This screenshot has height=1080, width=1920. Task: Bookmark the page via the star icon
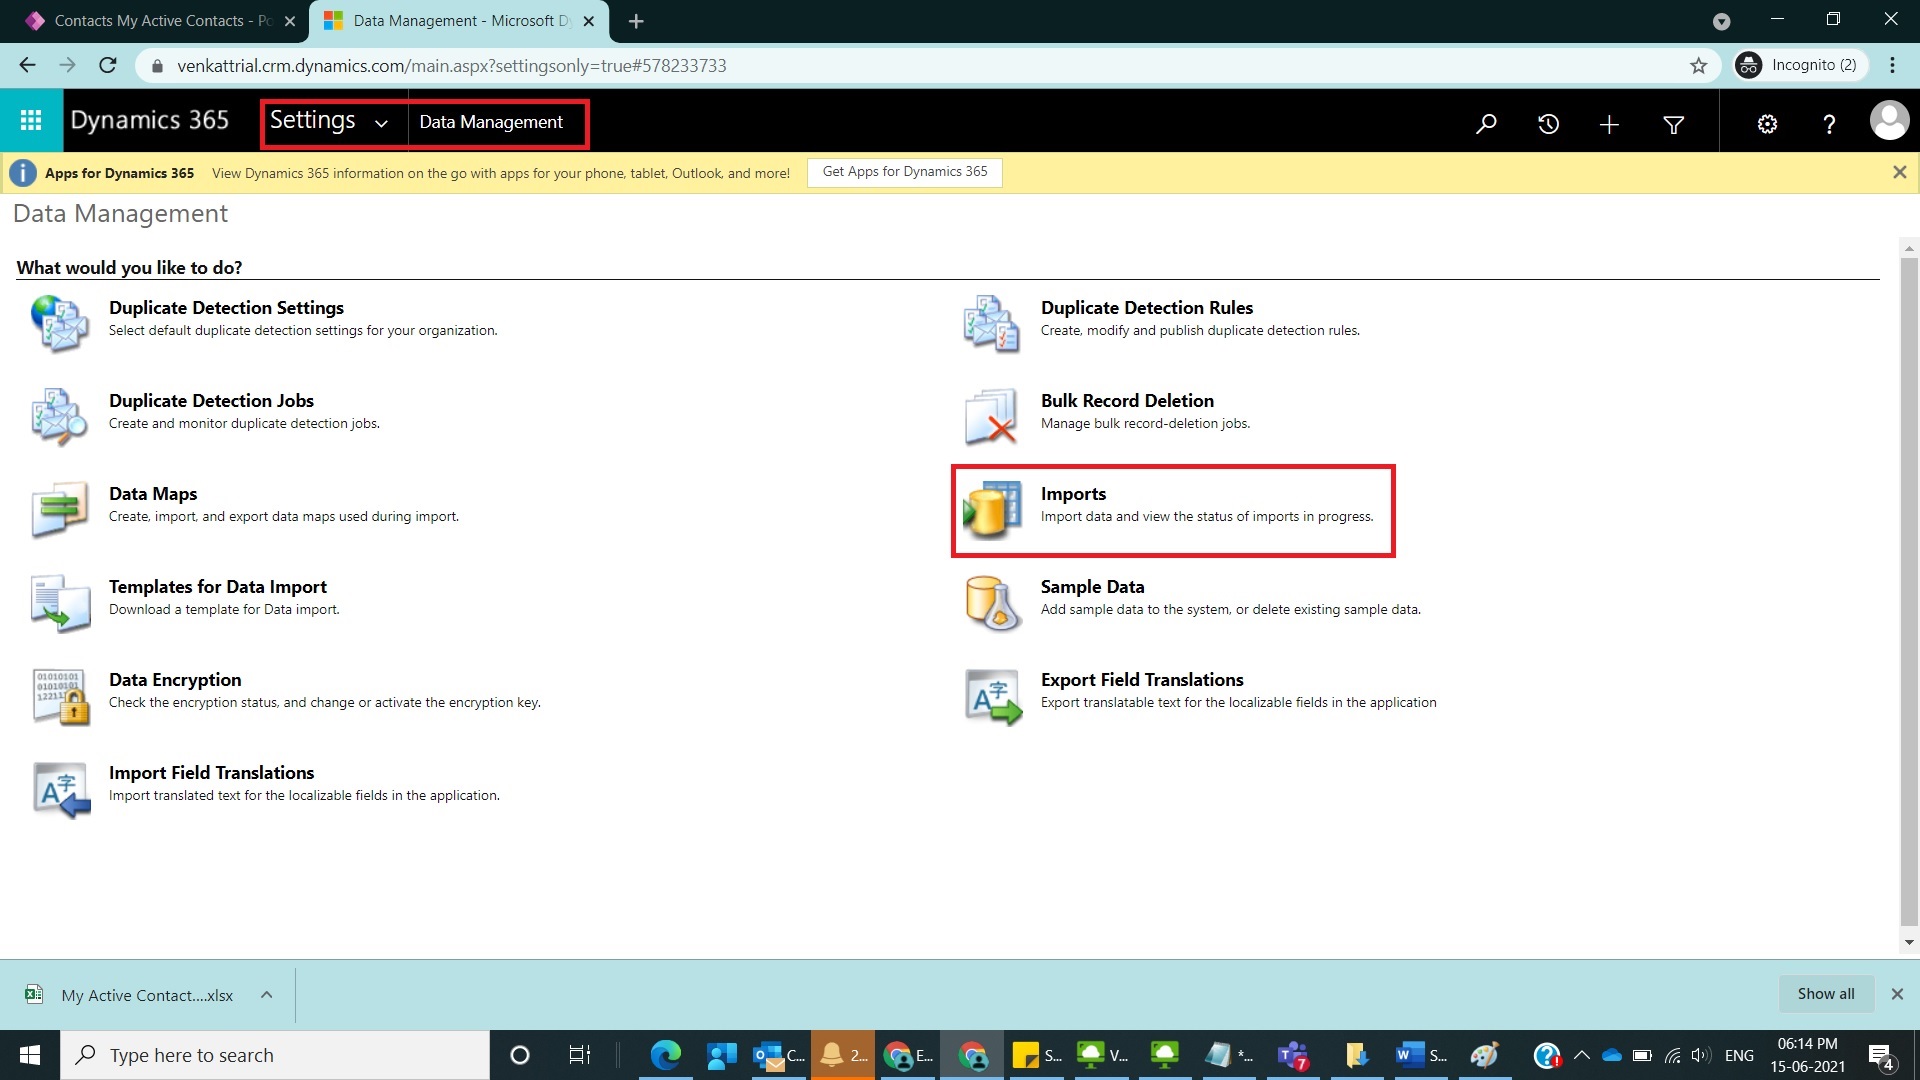click(x=1698, y=65)
